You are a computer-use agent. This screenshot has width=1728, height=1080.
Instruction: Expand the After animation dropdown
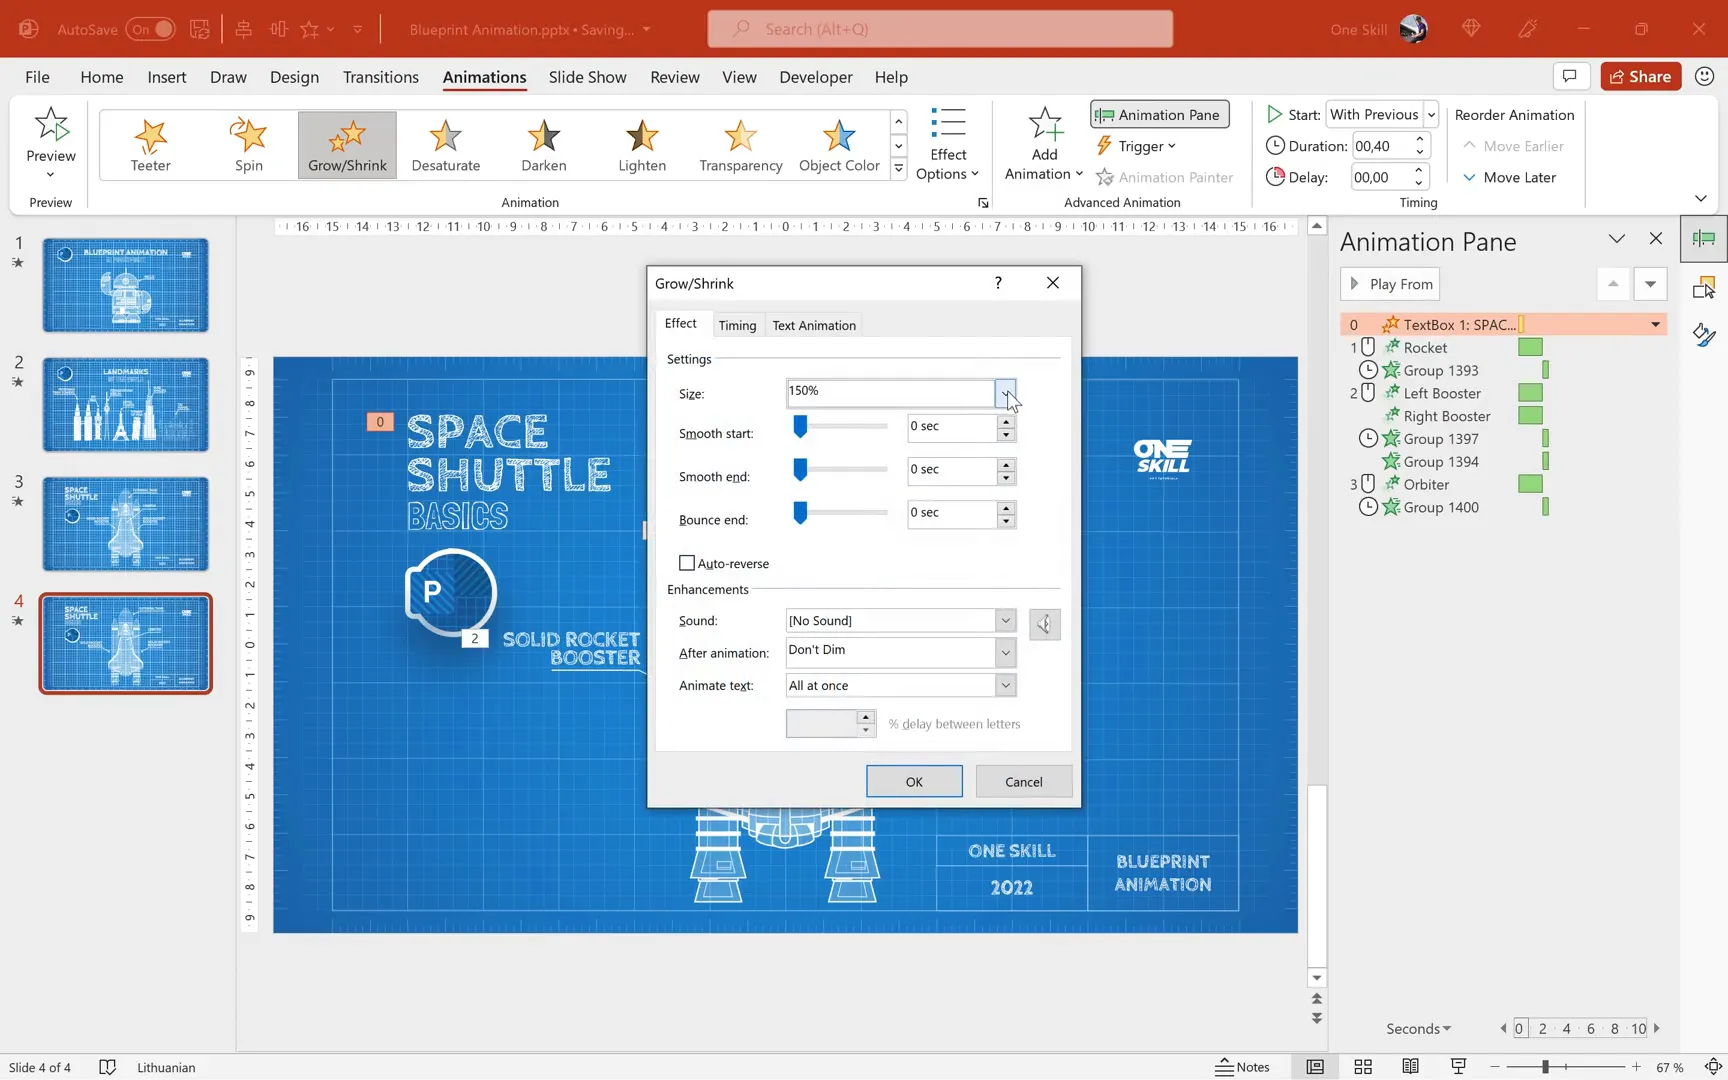tap(1005, 652)
